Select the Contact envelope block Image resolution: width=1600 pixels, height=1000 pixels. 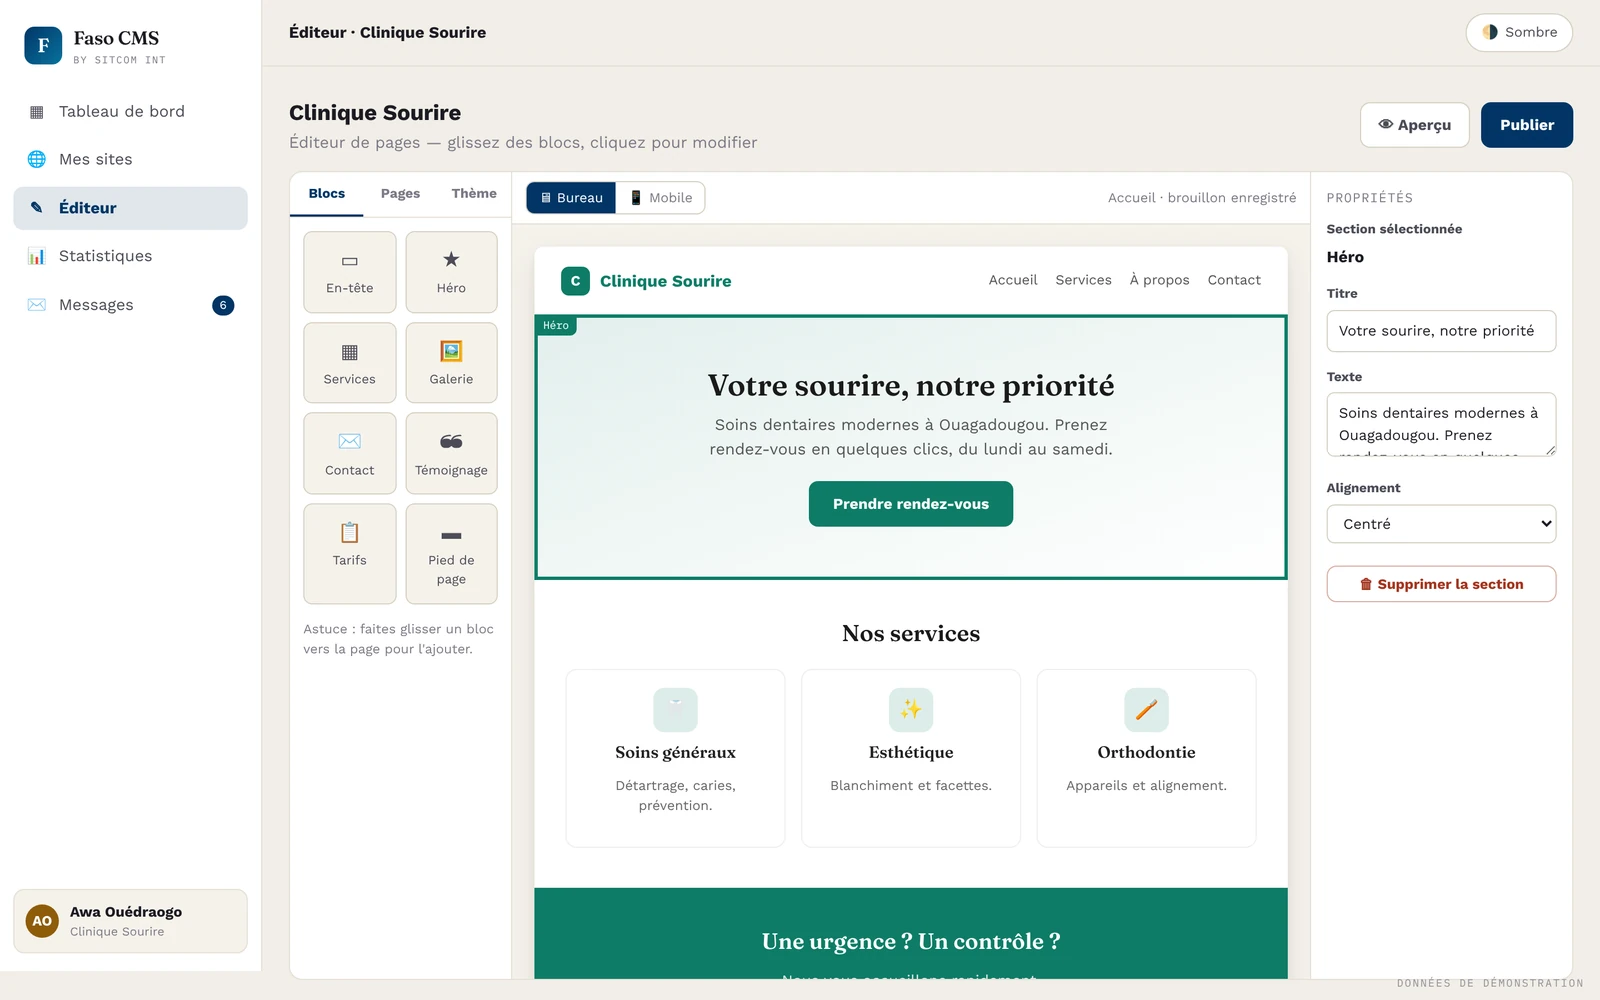coord(350,454)
